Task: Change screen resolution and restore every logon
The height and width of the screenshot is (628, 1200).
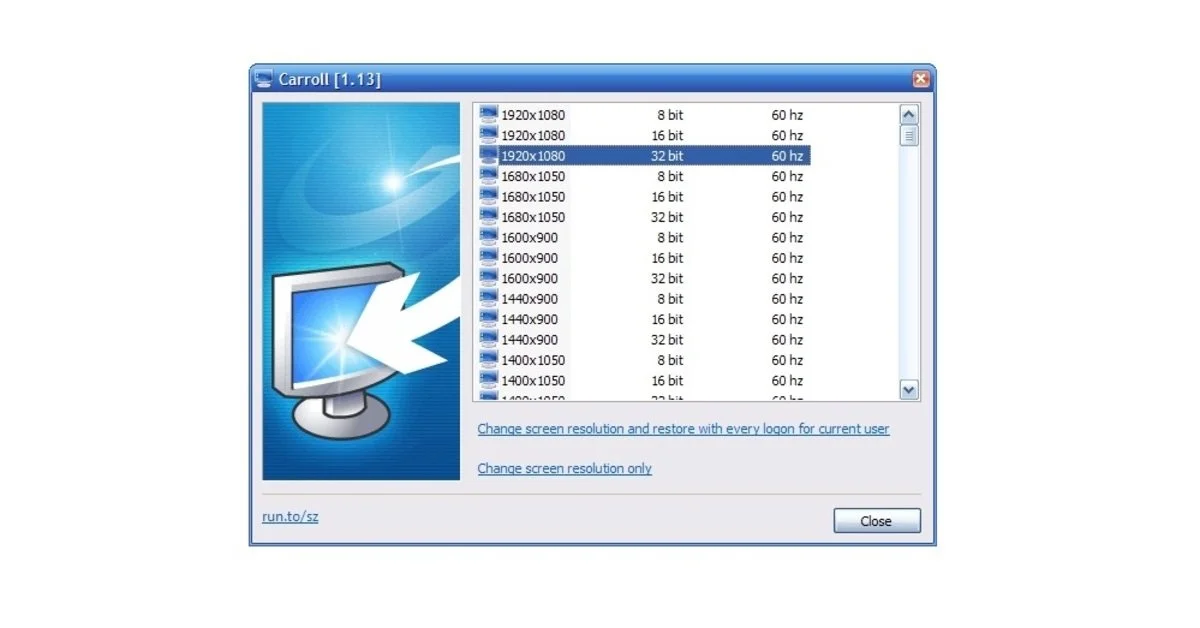Action: (683, 429)
